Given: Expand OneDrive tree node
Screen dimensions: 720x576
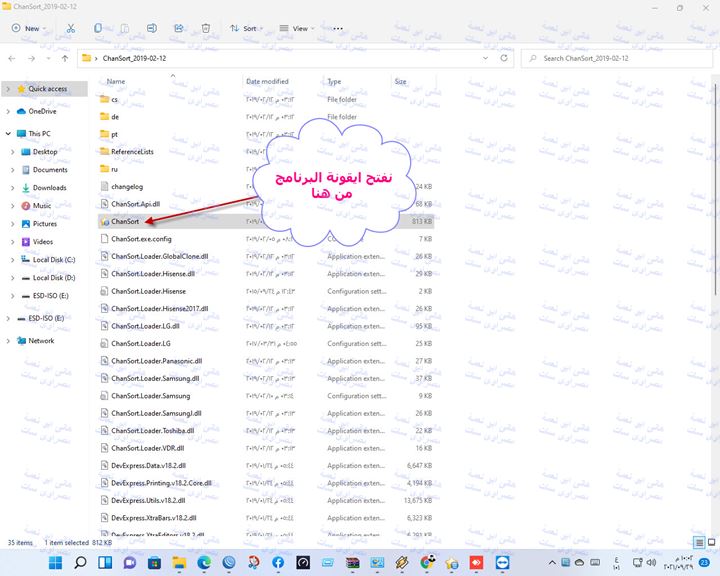Looking at the screenshot, I should (x=8, y=111).
